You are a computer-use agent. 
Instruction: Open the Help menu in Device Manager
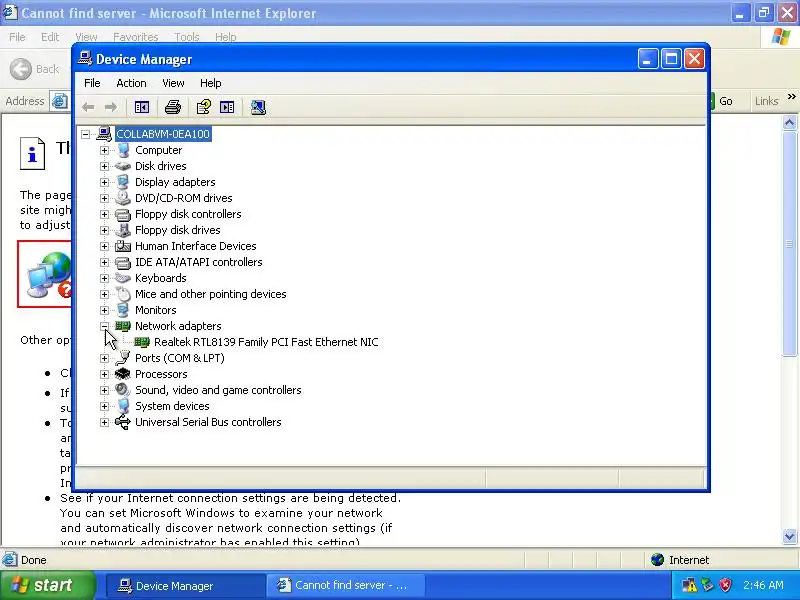(210, 83)
